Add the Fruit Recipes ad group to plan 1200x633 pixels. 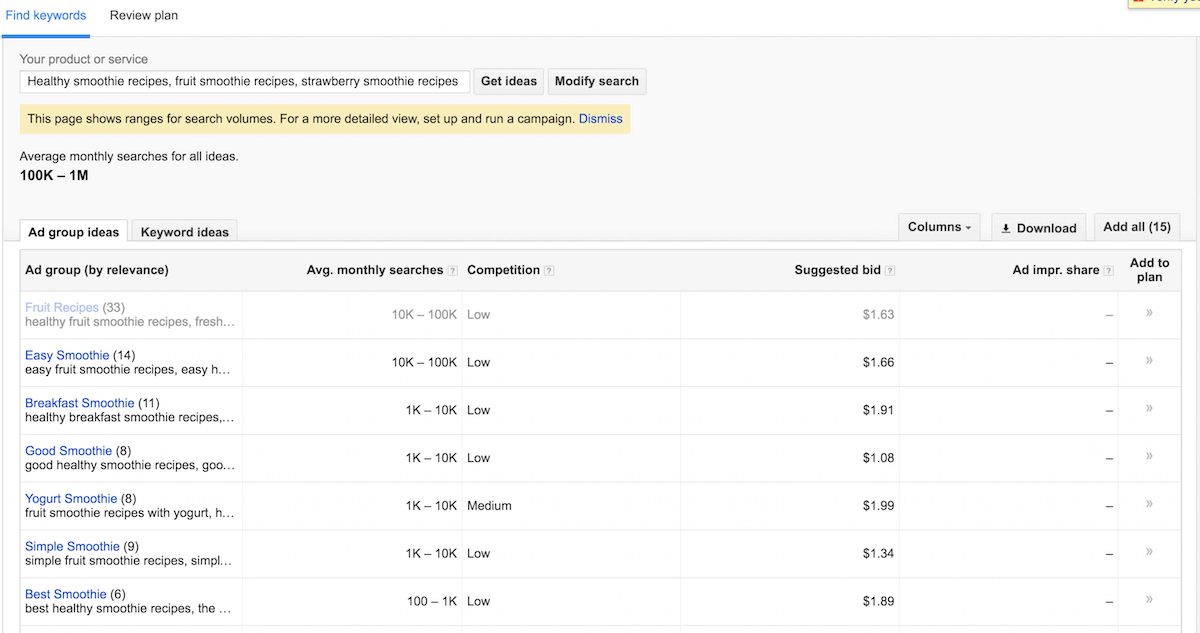point(1148,314)
